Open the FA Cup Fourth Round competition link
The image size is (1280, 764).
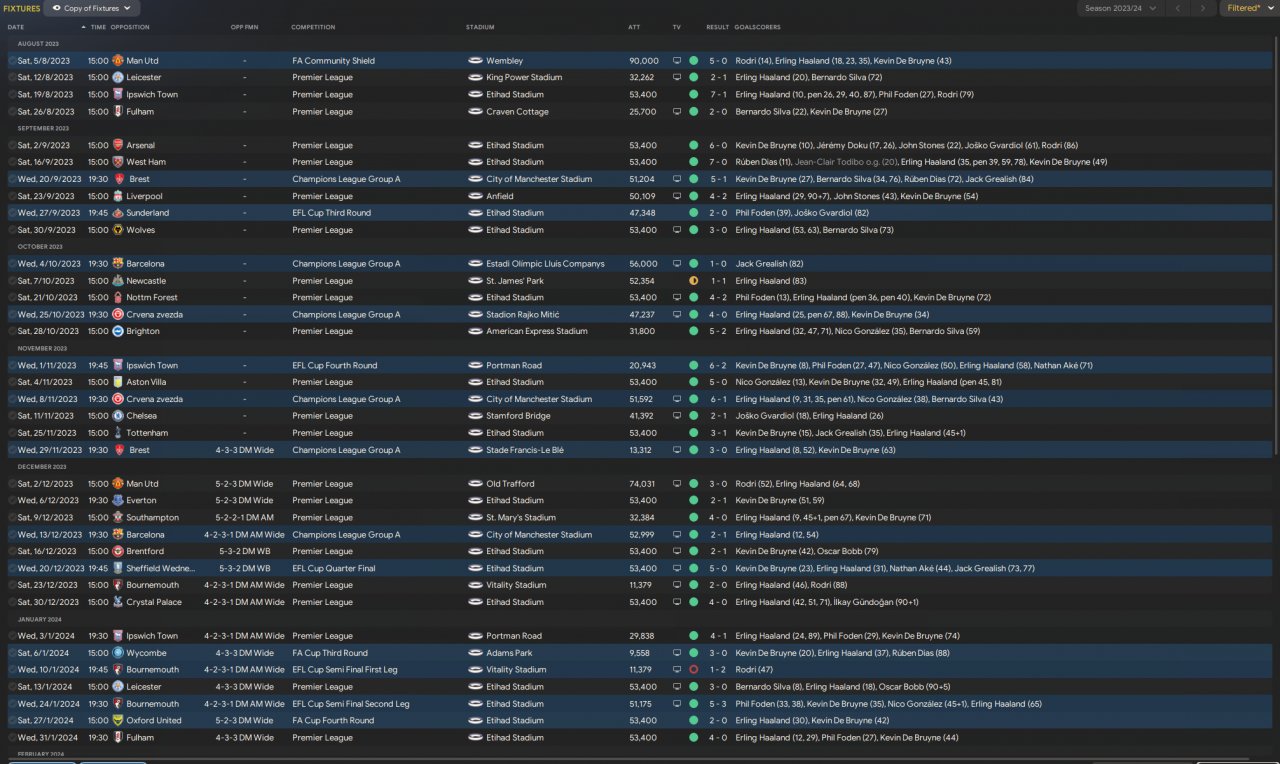(x=332, y=721)
